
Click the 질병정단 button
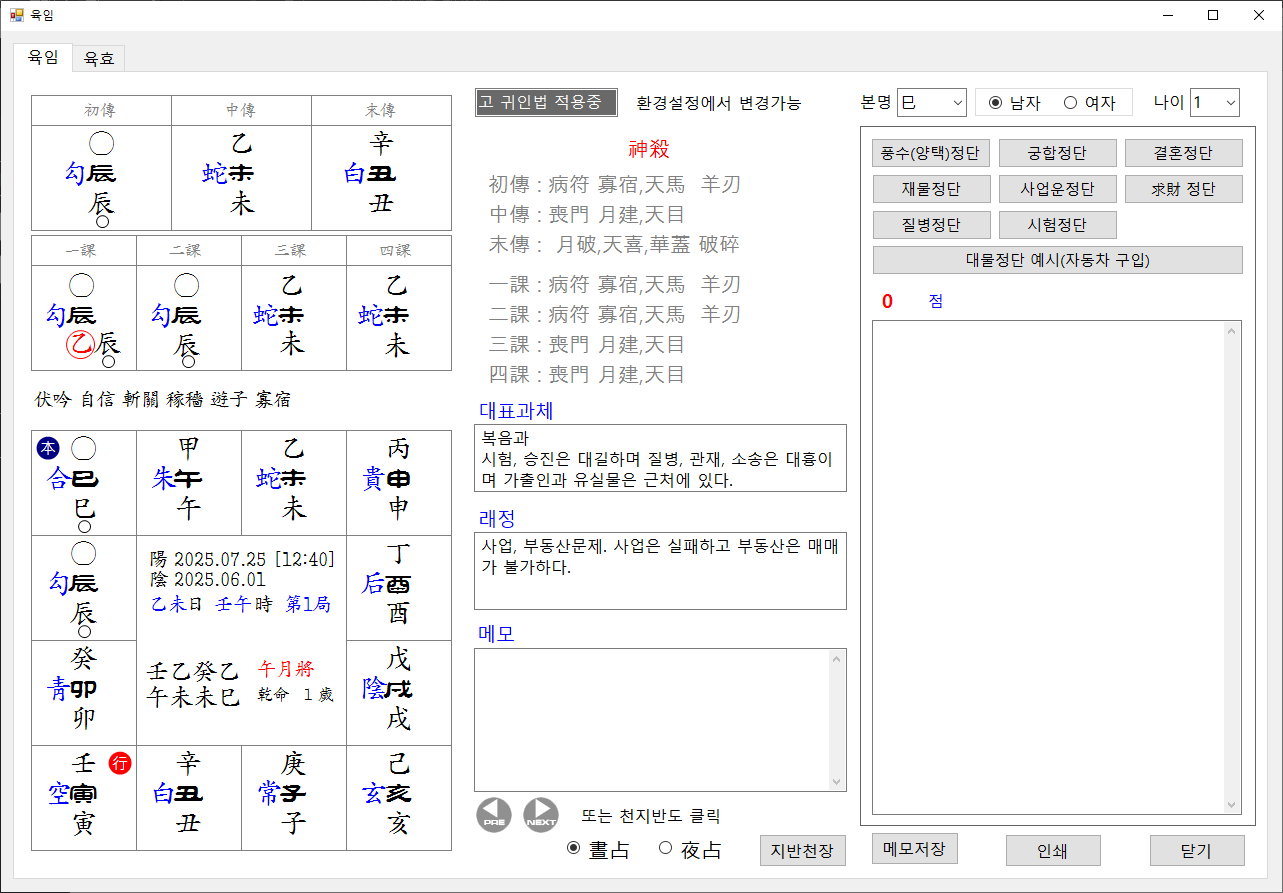[x=931, y=224]
